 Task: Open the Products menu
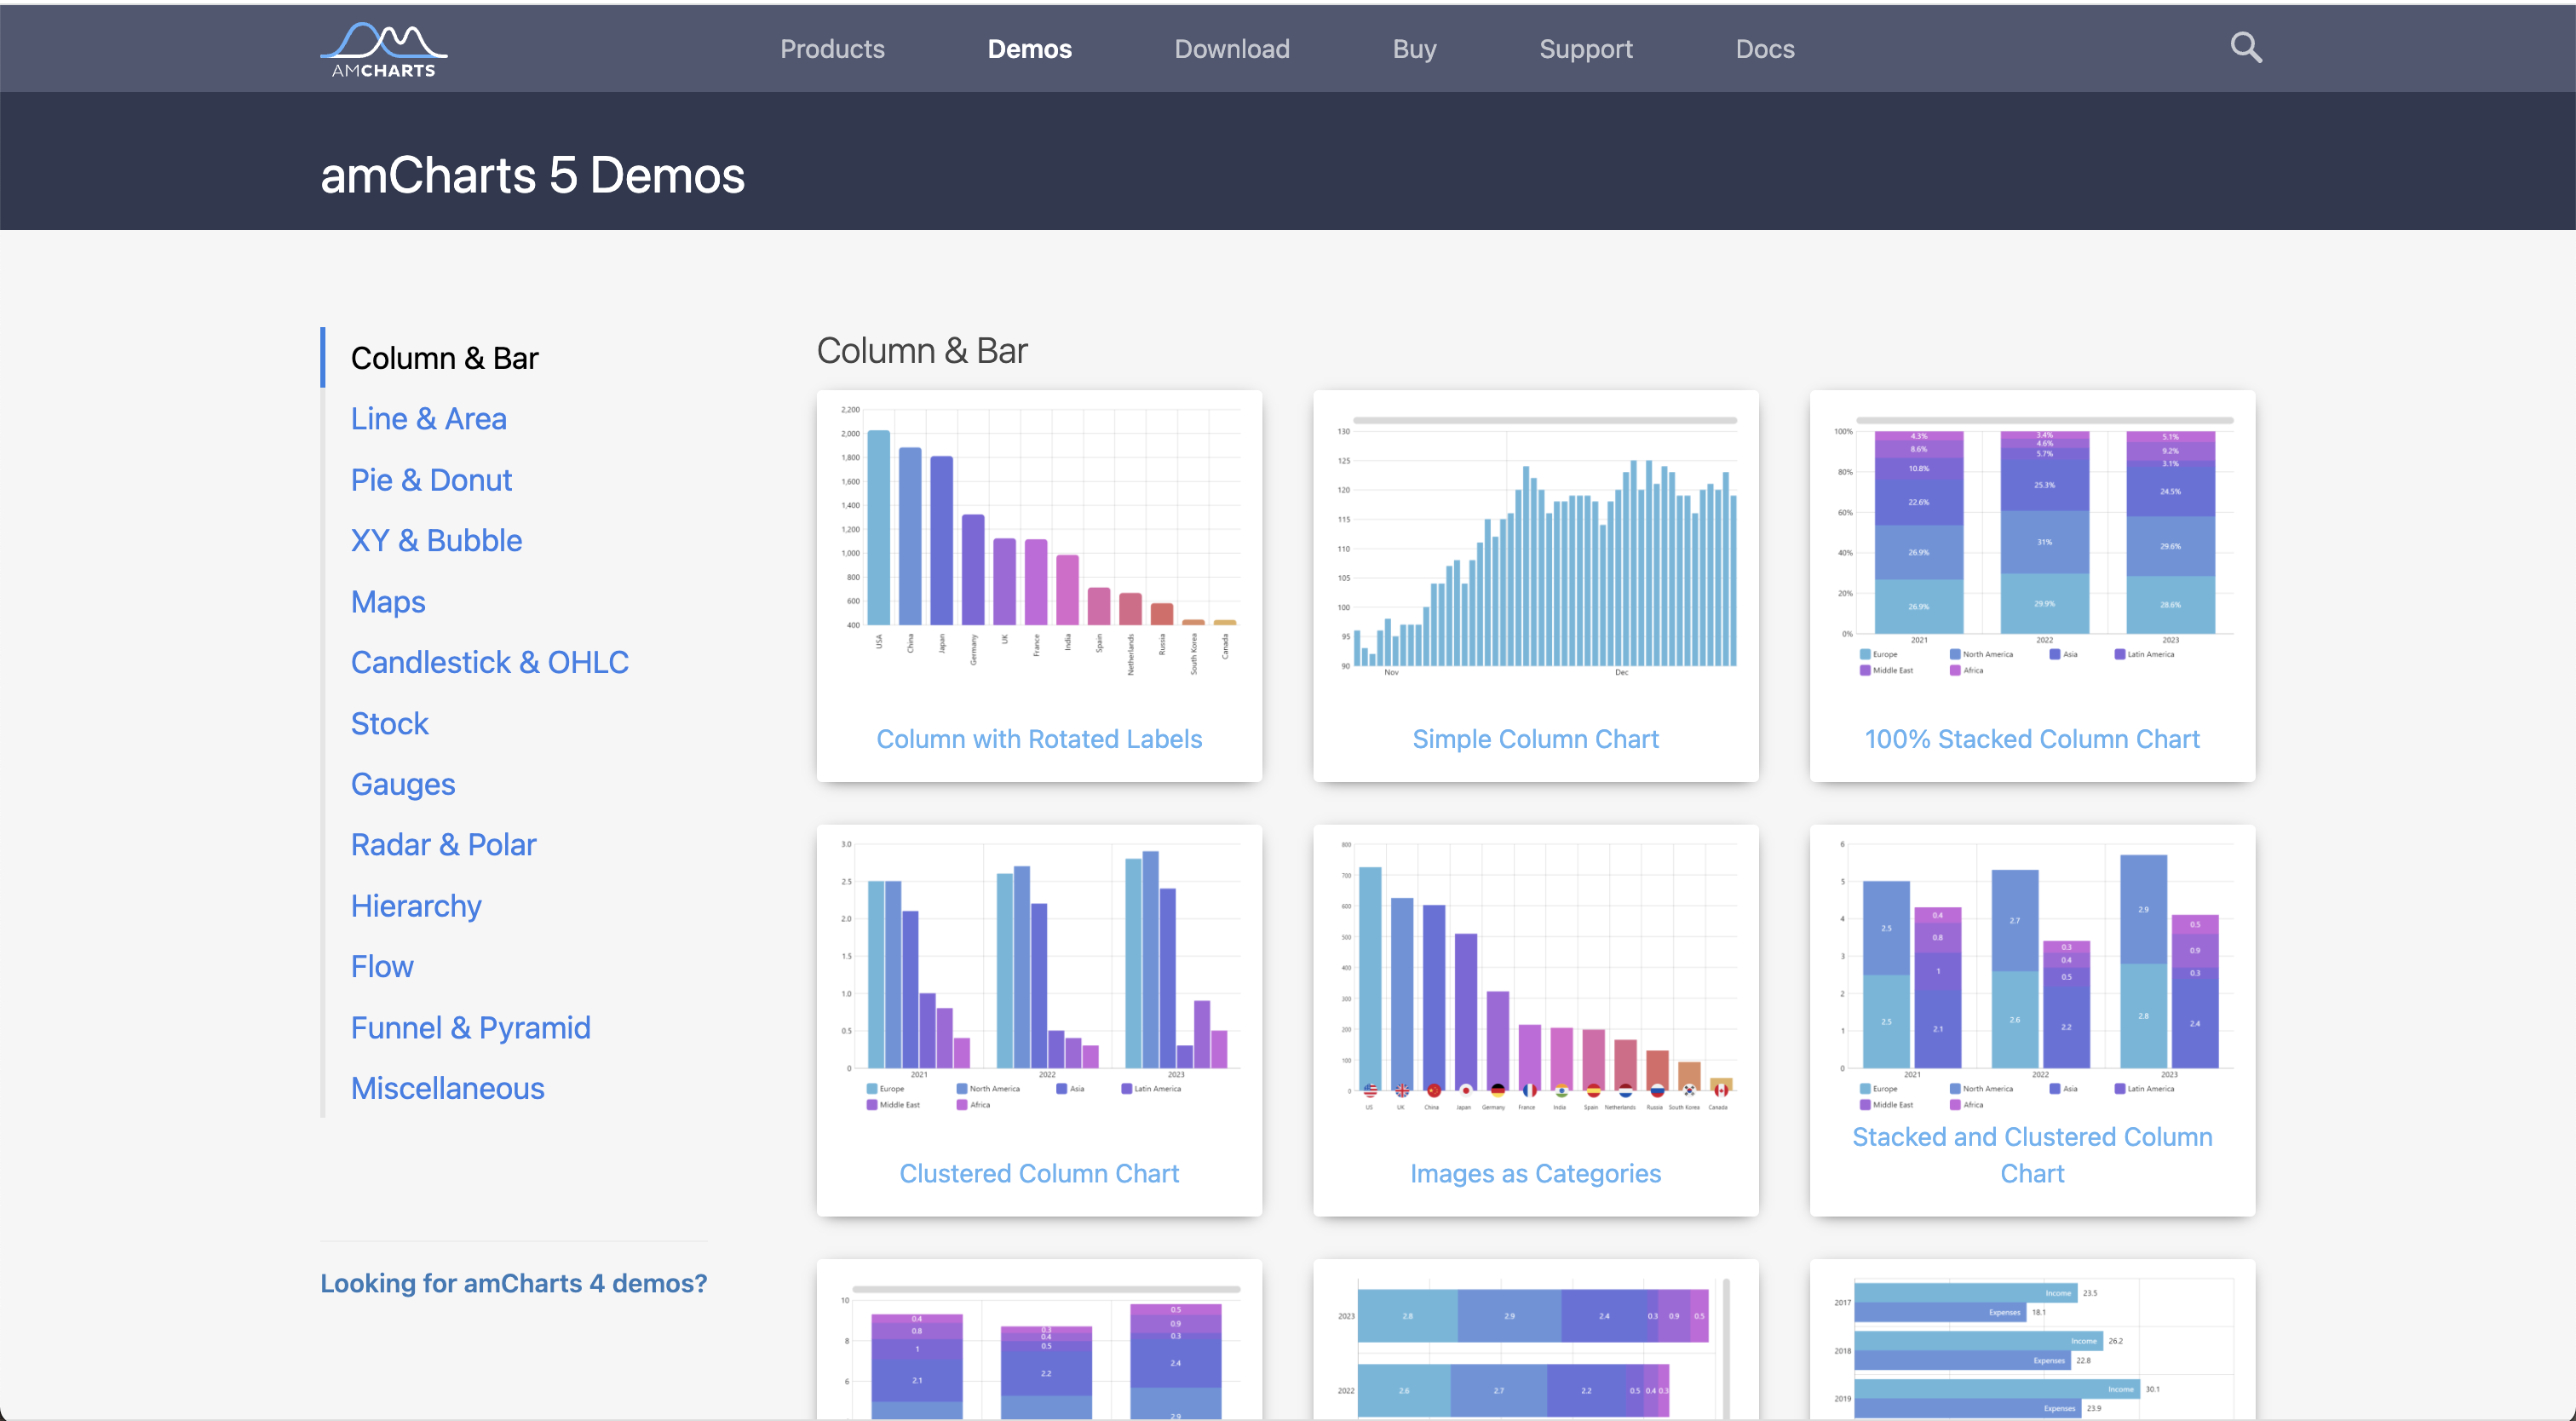(x=832, y=49)
